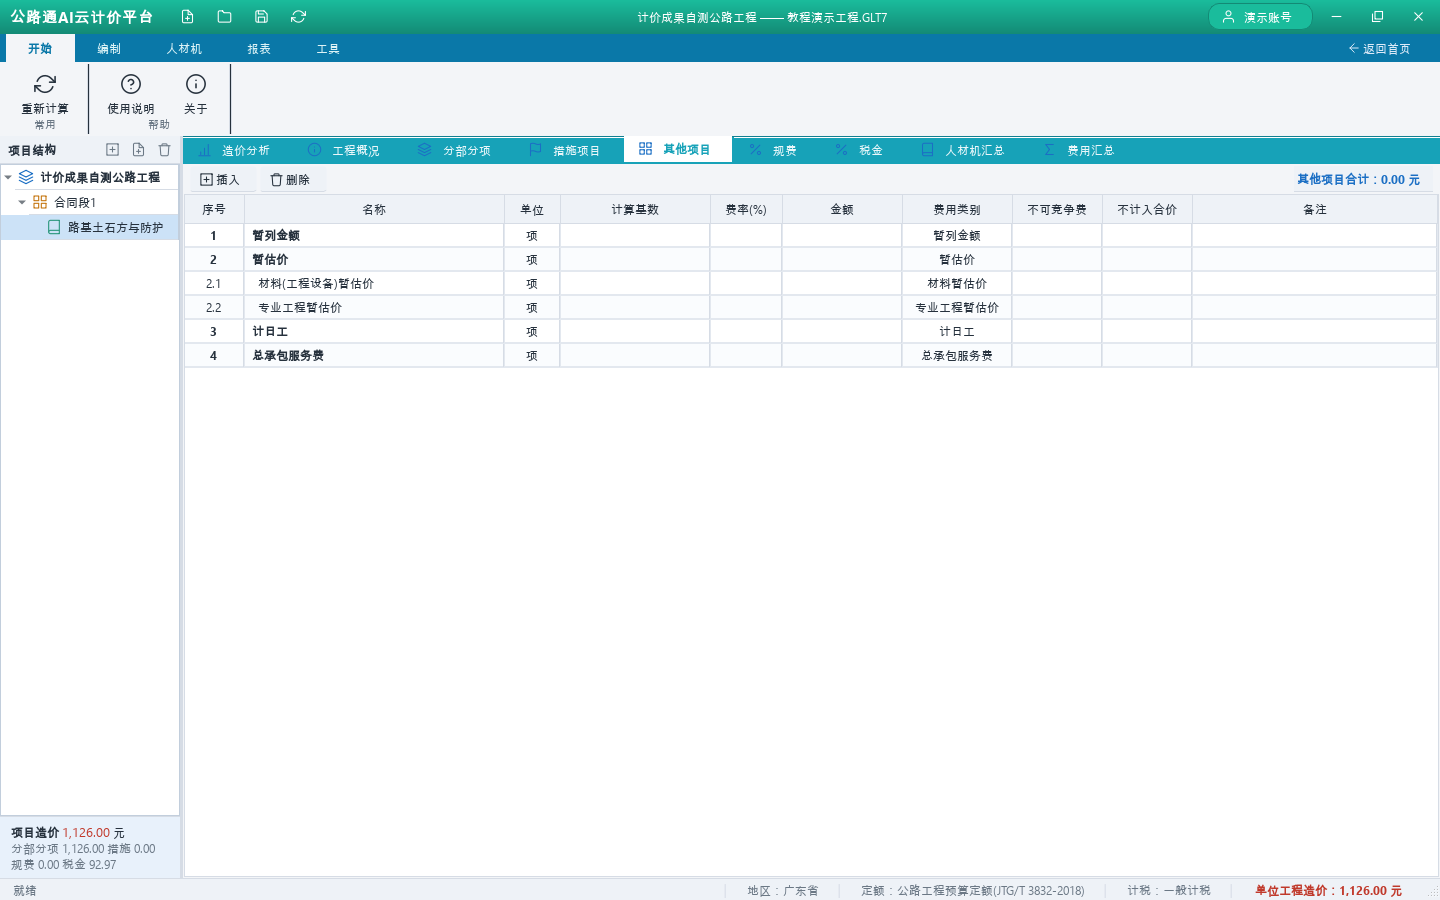Click the 计算基数 column header

[635, 209]
